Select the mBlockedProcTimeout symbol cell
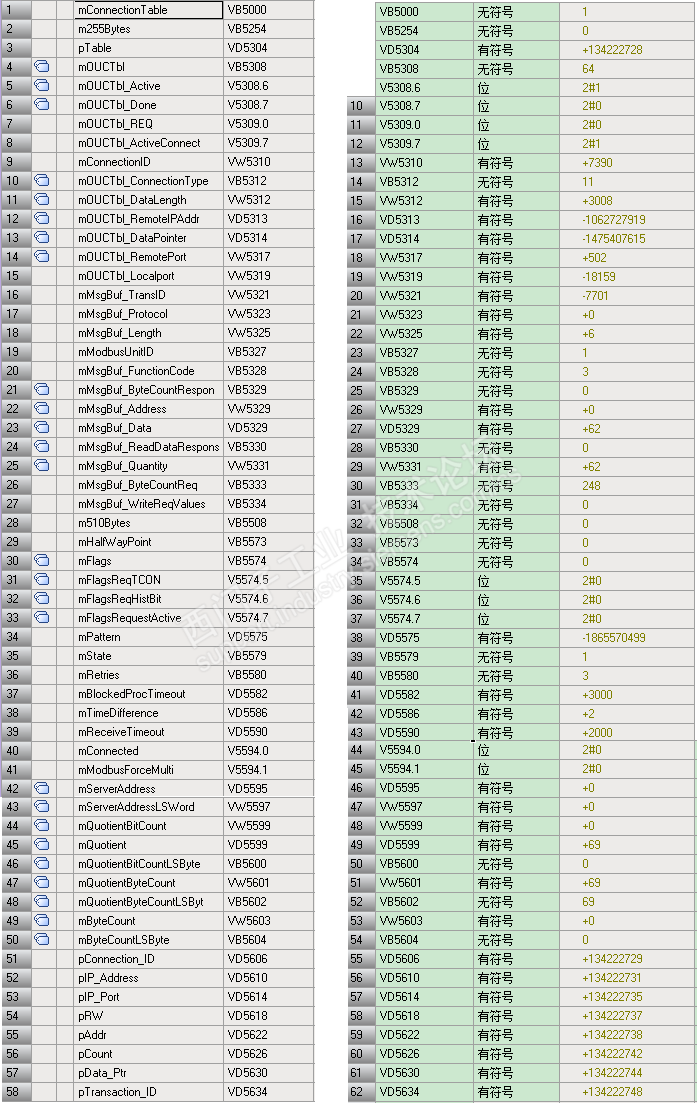Viewport: 698px width, 1105px height. point(149,694)
